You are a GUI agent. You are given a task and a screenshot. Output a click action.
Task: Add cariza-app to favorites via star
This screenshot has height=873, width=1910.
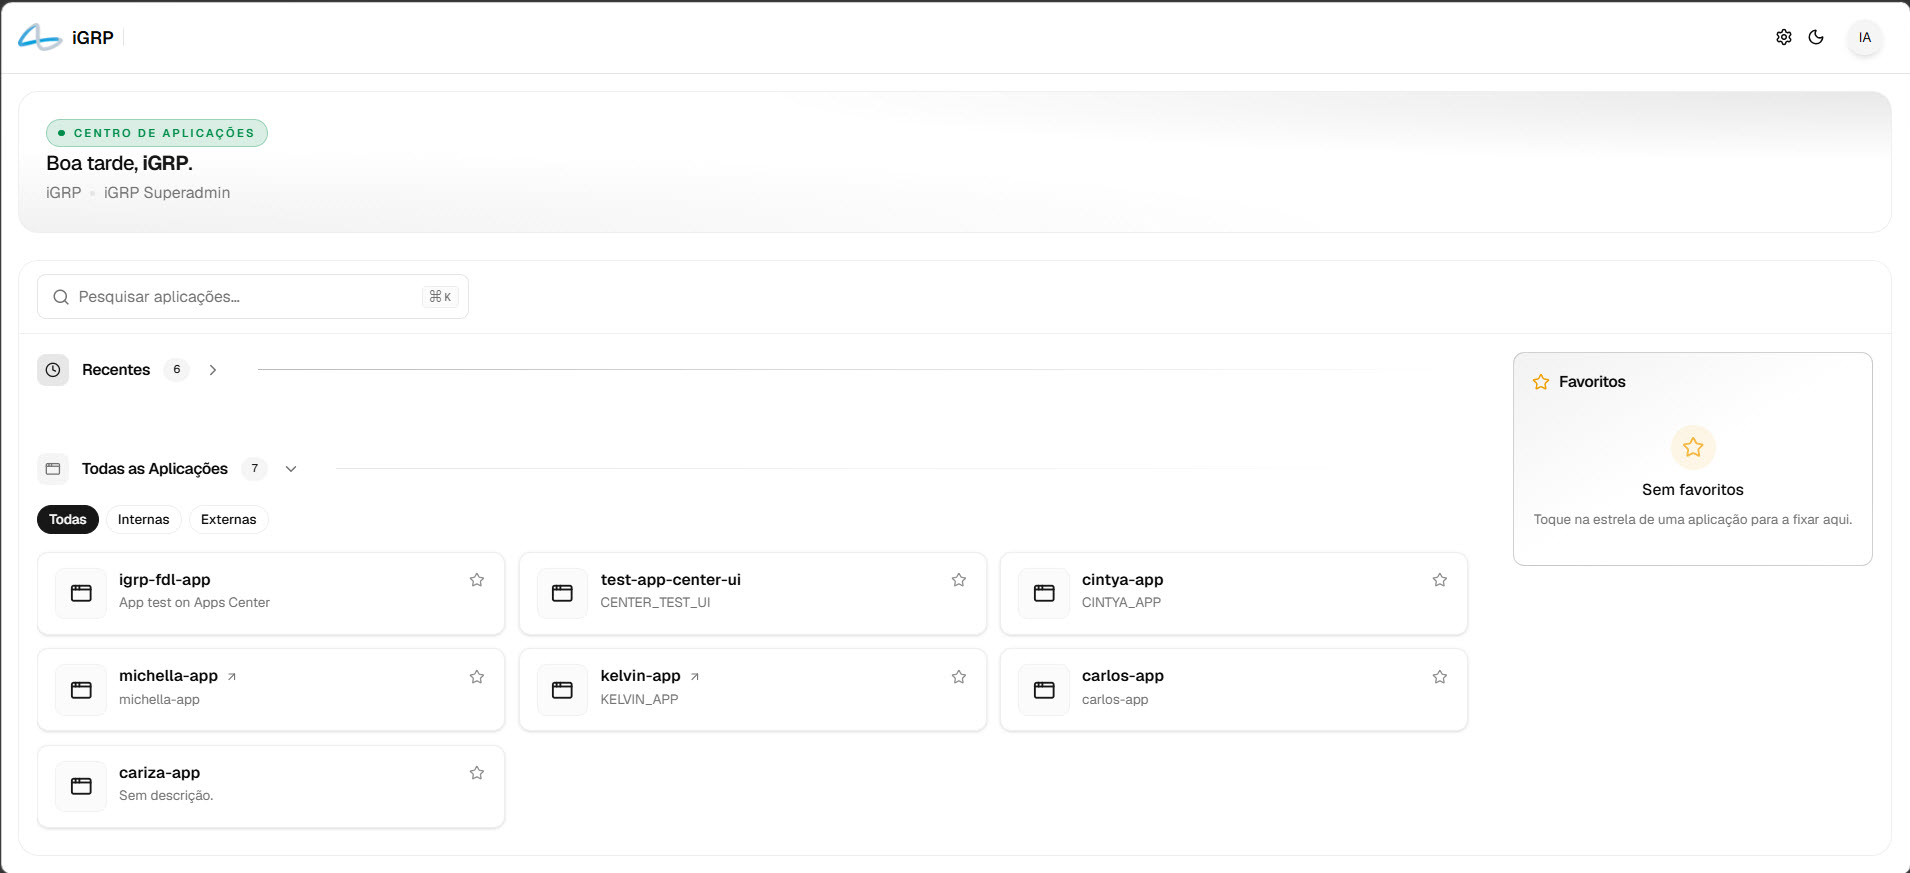(477, 773)
